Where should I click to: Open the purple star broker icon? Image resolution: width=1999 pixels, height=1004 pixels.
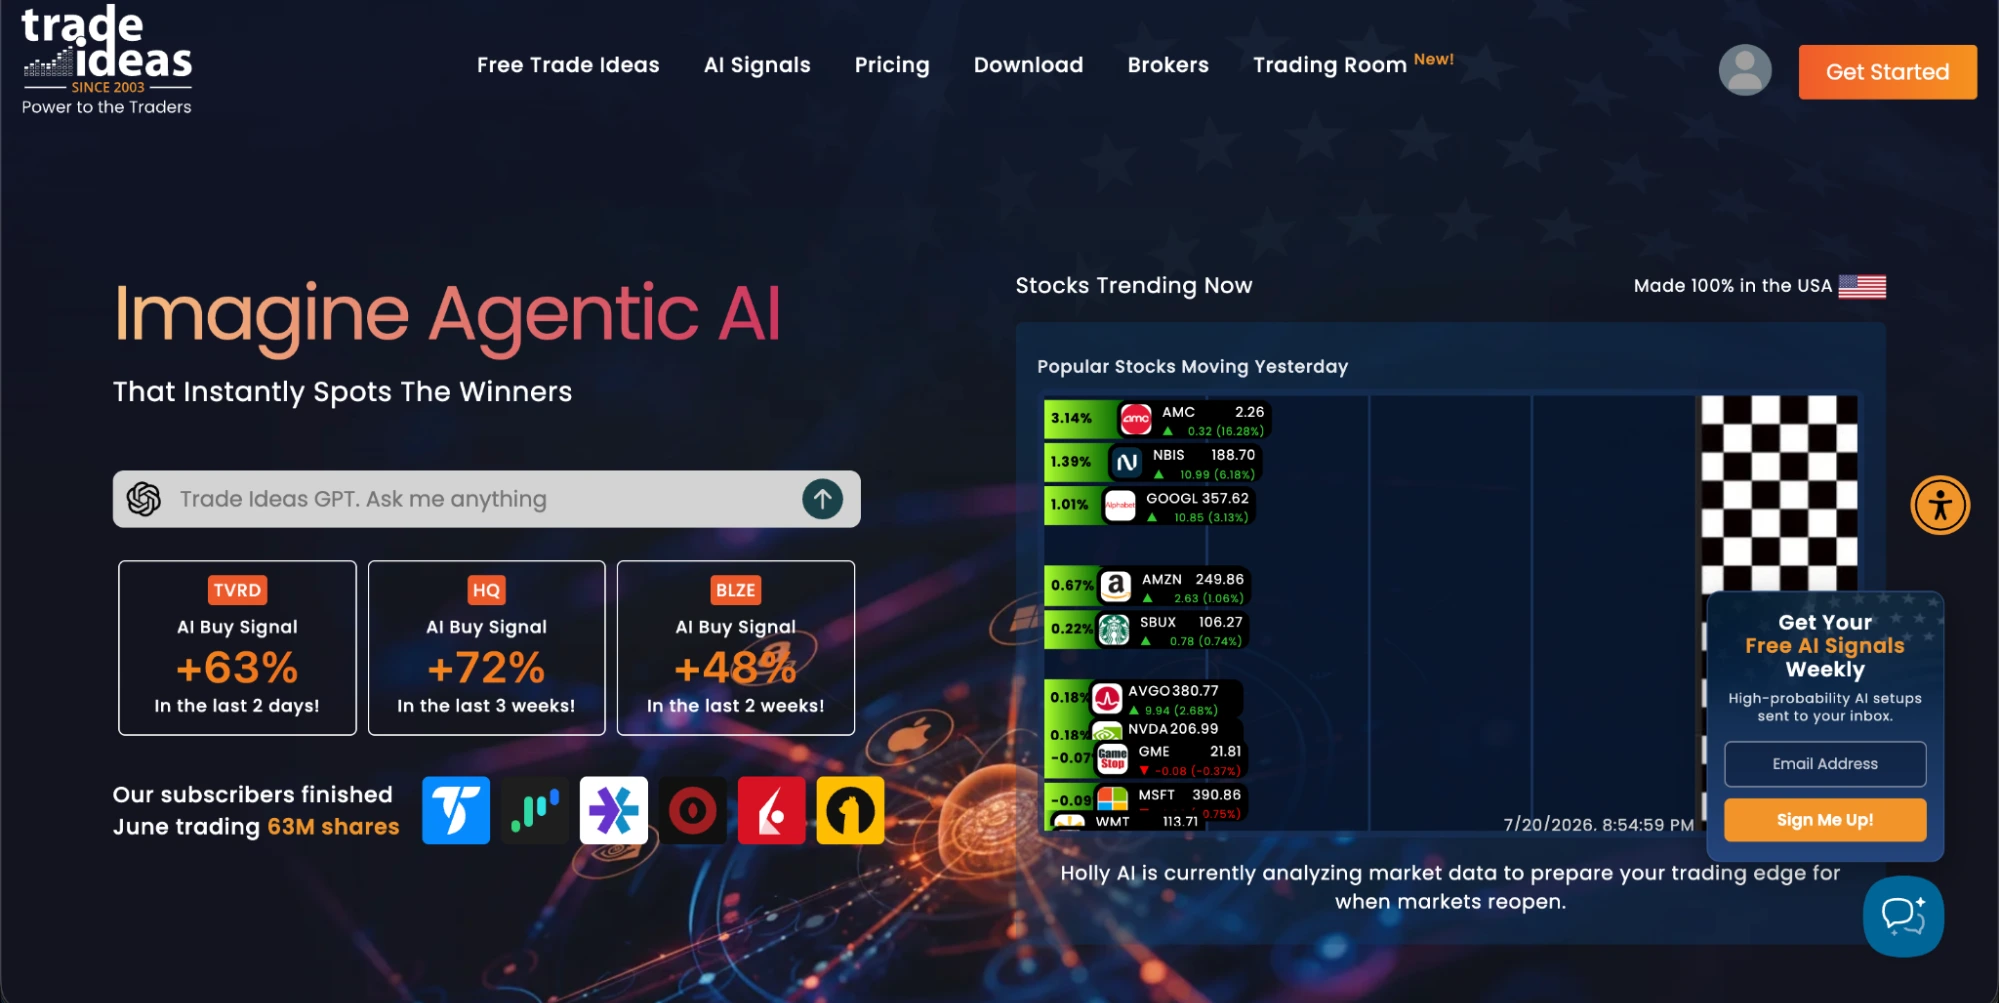[x=614, y=810]
